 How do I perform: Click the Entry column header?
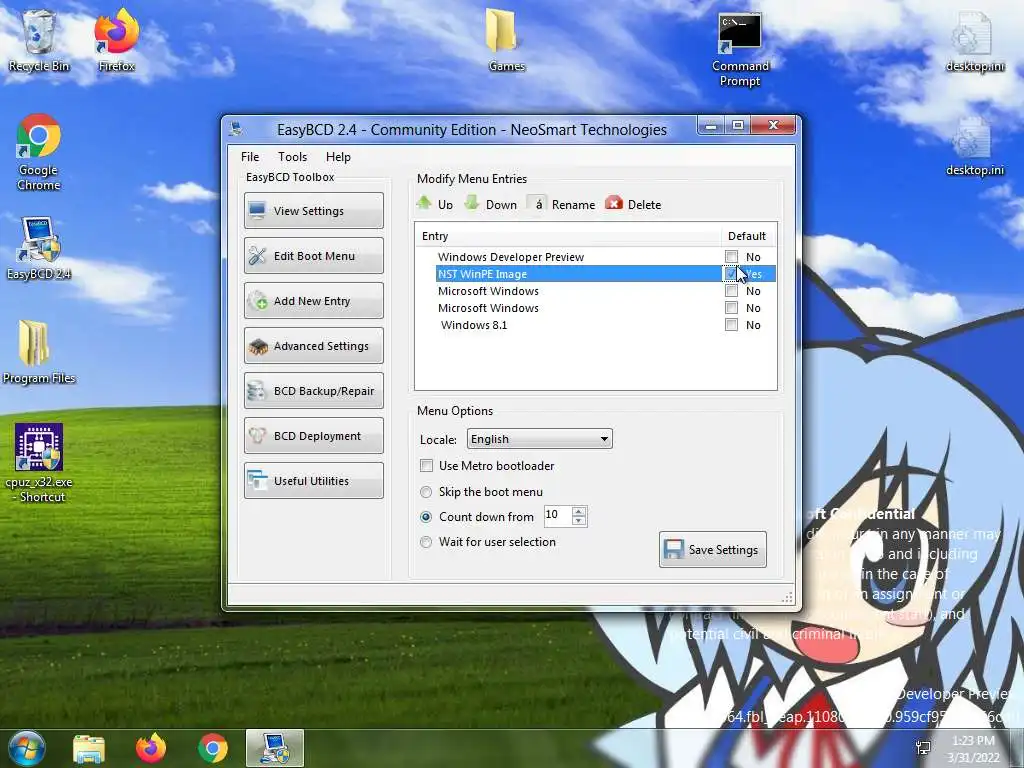pyautogui.click(x=568, y=236)
